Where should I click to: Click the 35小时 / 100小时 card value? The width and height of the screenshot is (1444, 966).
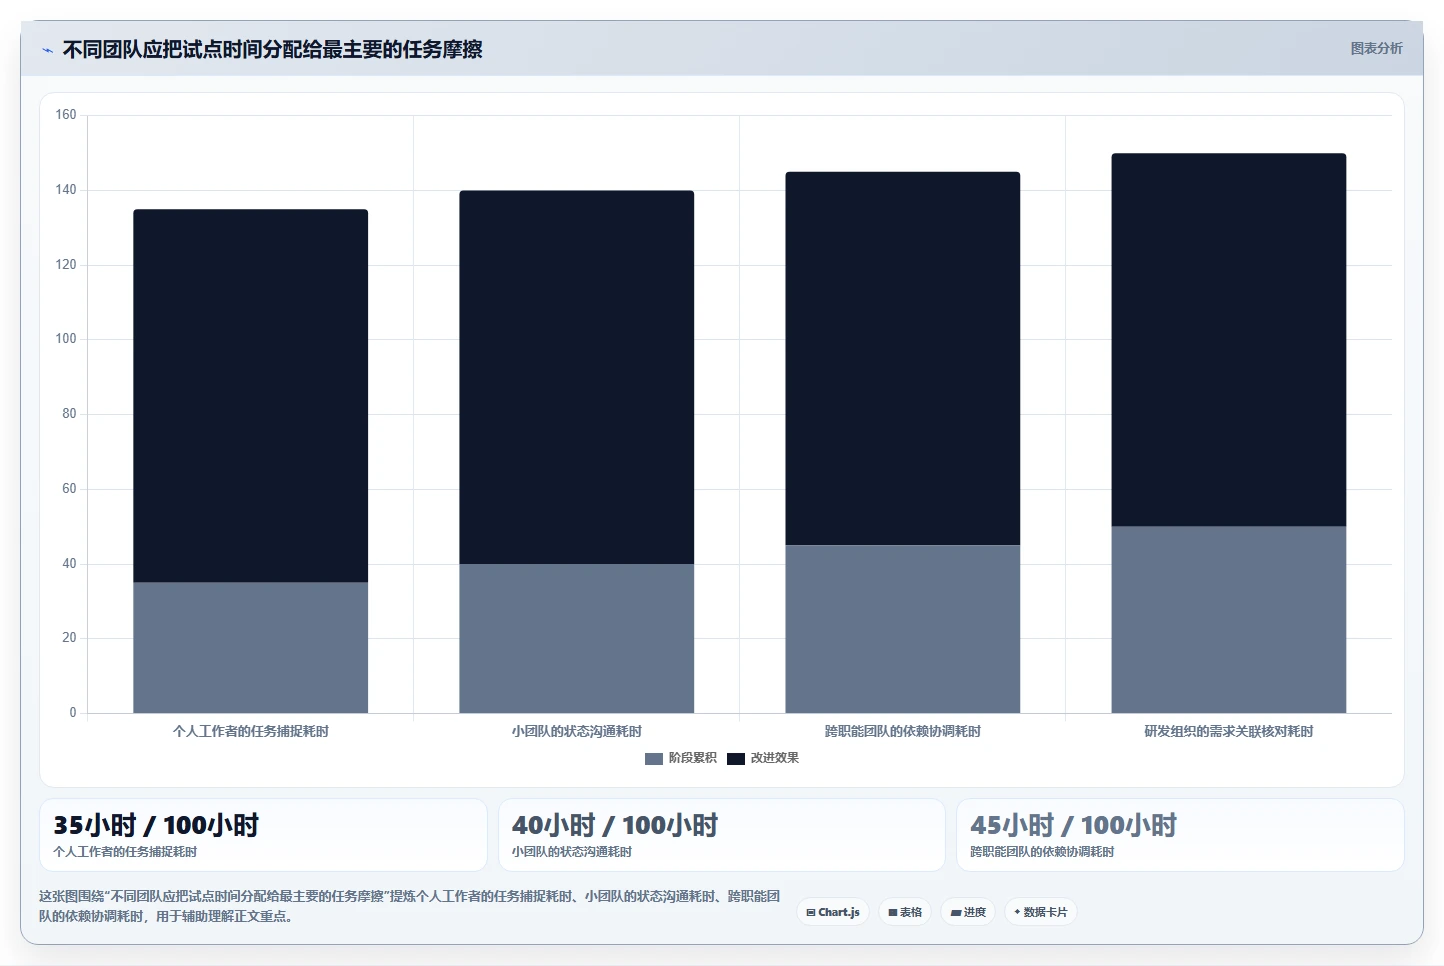point(156,825)
